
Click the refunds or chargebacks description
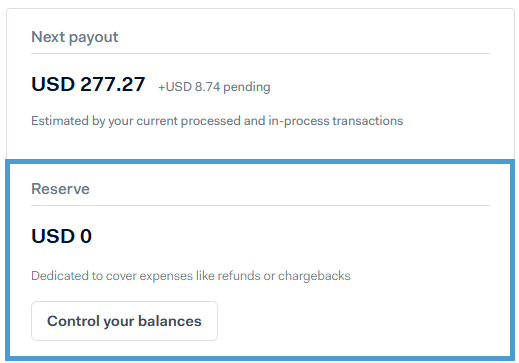point(191,276)
